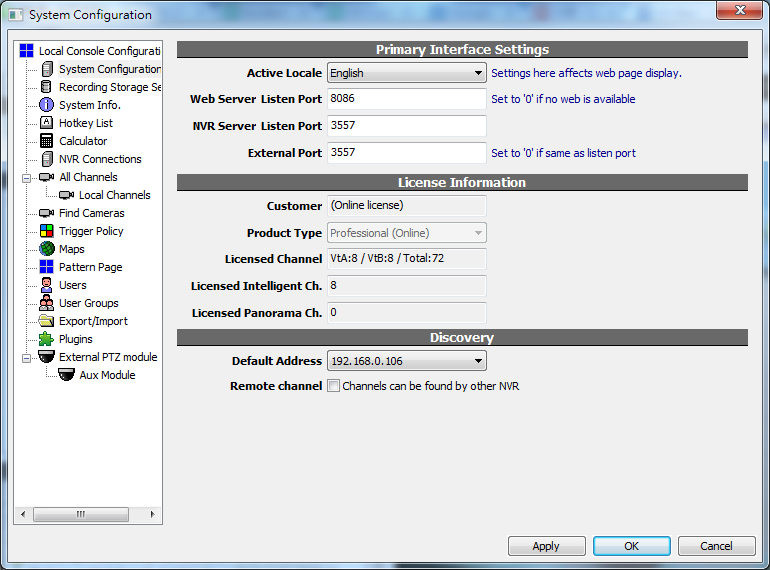Click the tree horizontal scrollbar thumb

[x=81, y=514]
